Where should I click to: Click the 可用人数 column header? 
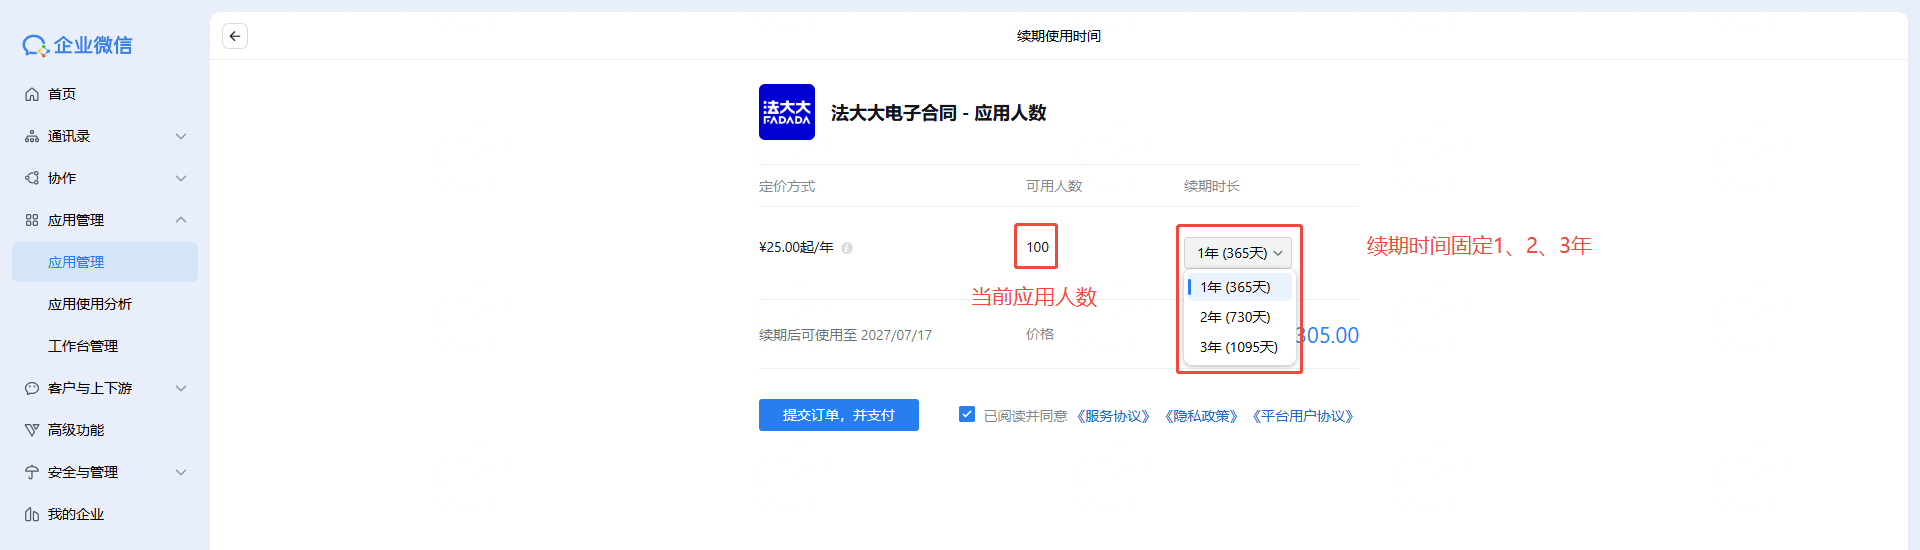[1054, 186]
